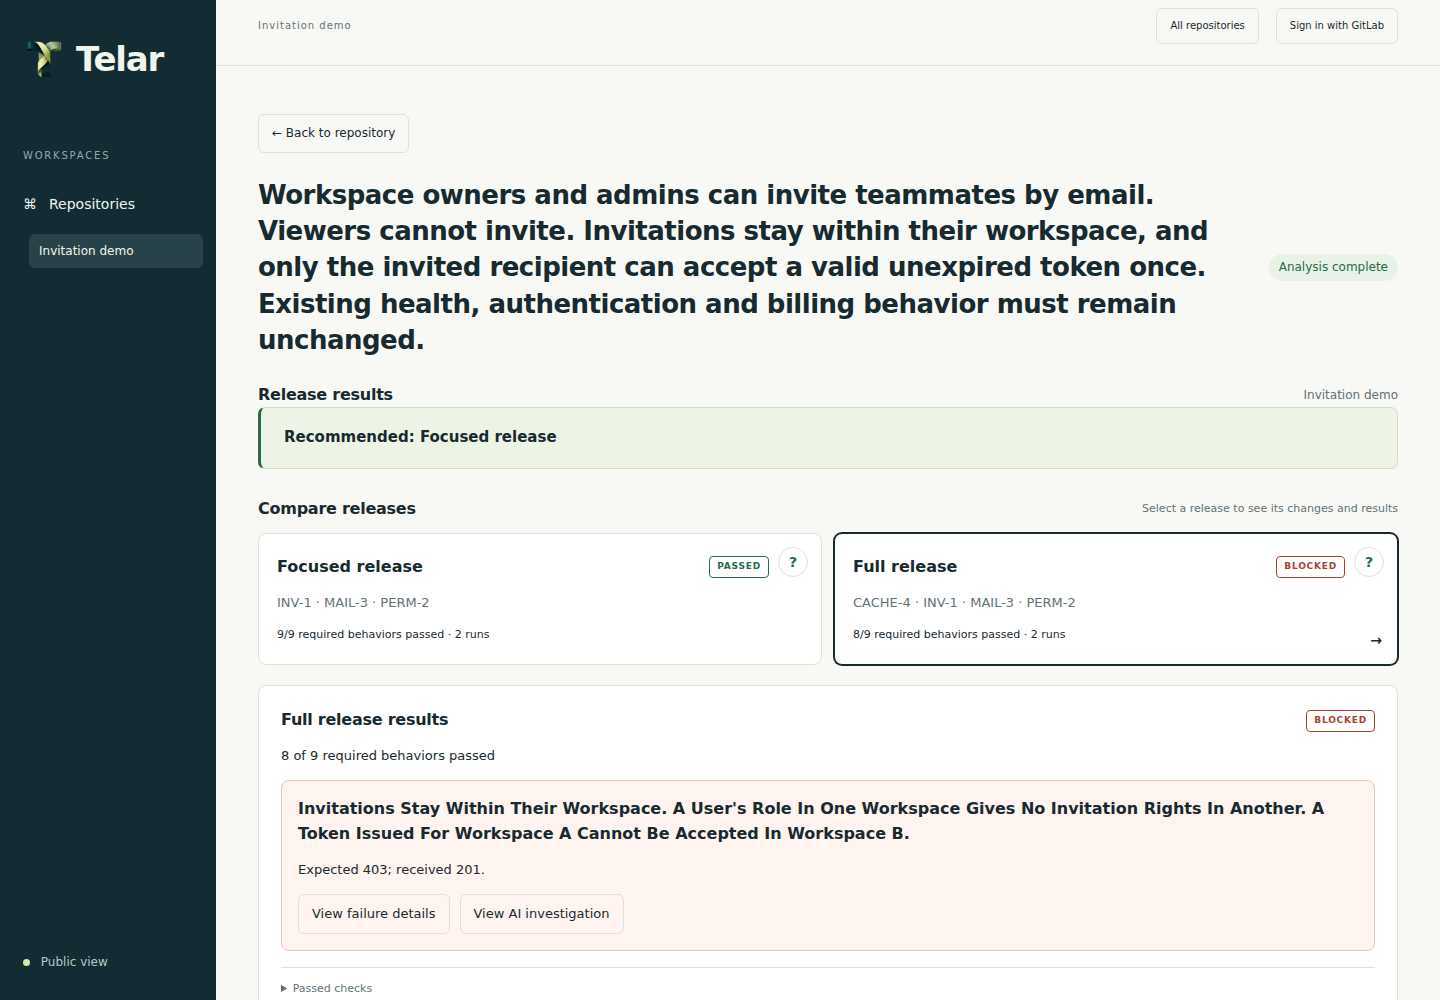Image resolution: width=1440 pixels, height=1000 pixels.
Task: Click the Repositories command icon in sidebar
Action: pos(30,204)
